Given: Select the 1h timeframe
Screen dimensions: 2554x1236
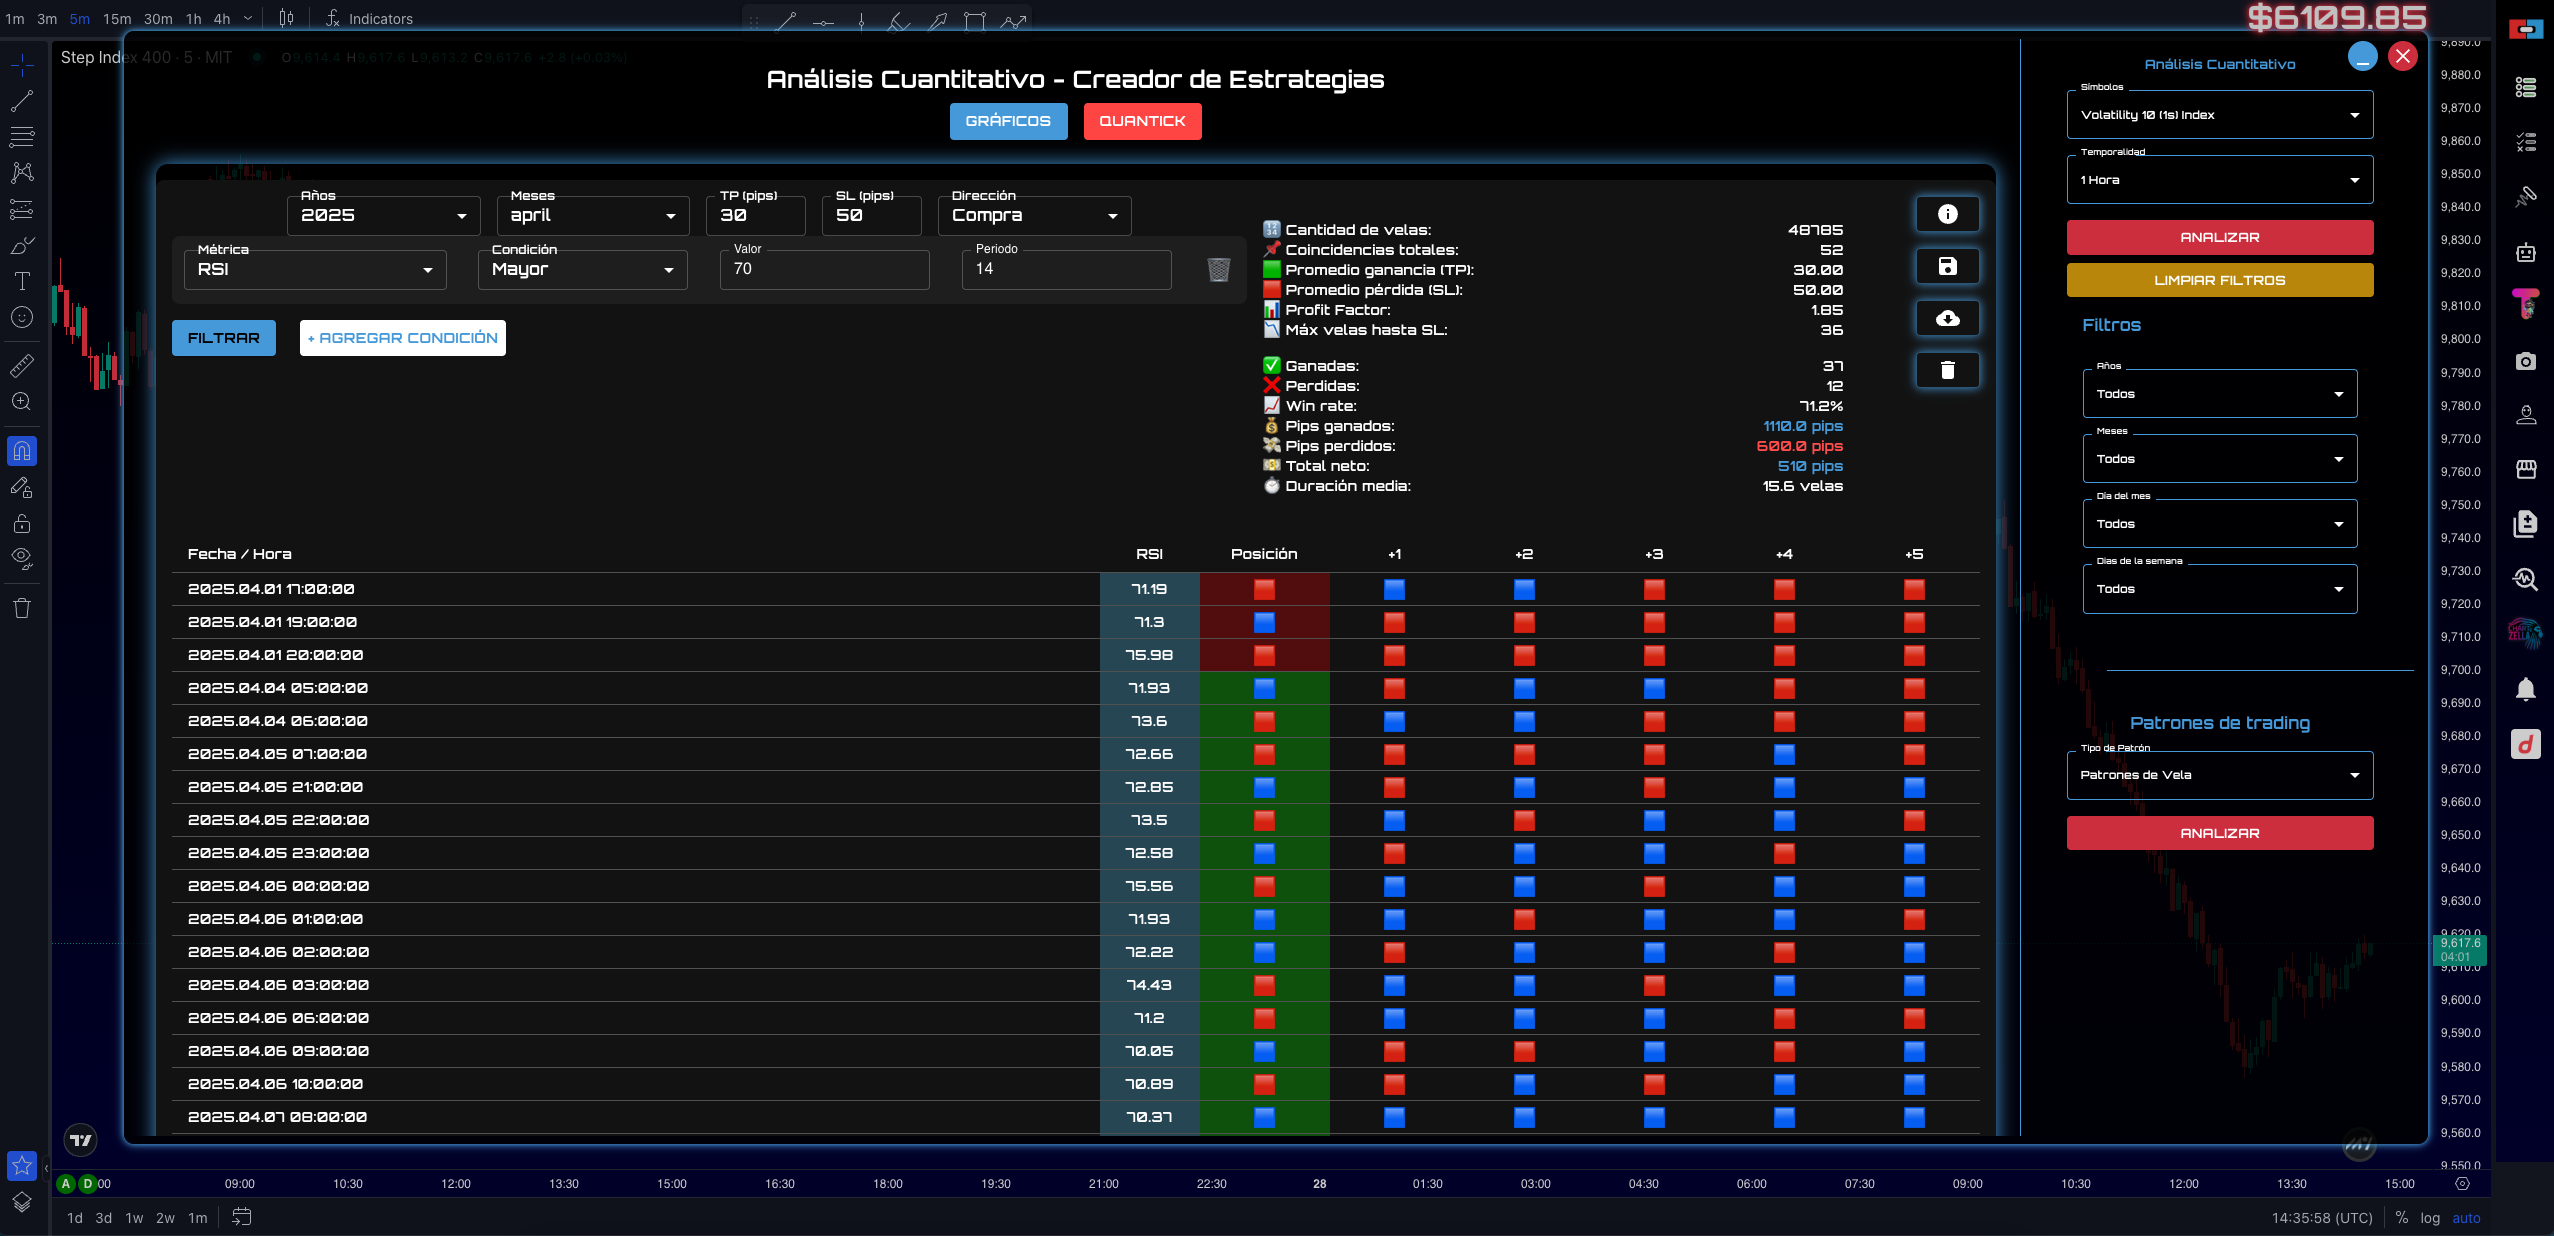Looking at the screenshot, I should (x=193, y=18).
